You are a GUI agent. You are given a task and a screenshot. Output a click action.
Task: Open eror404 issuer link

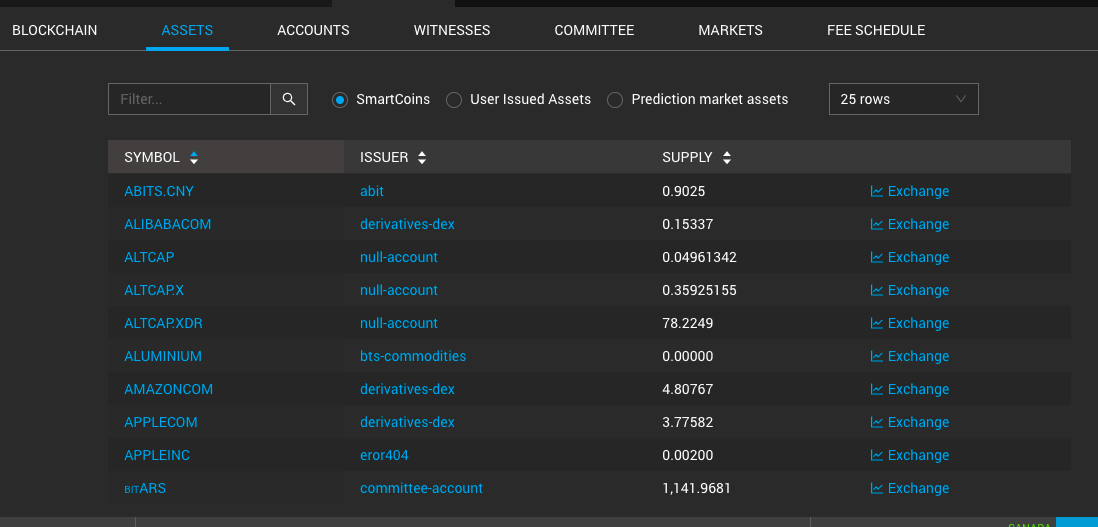384,455
